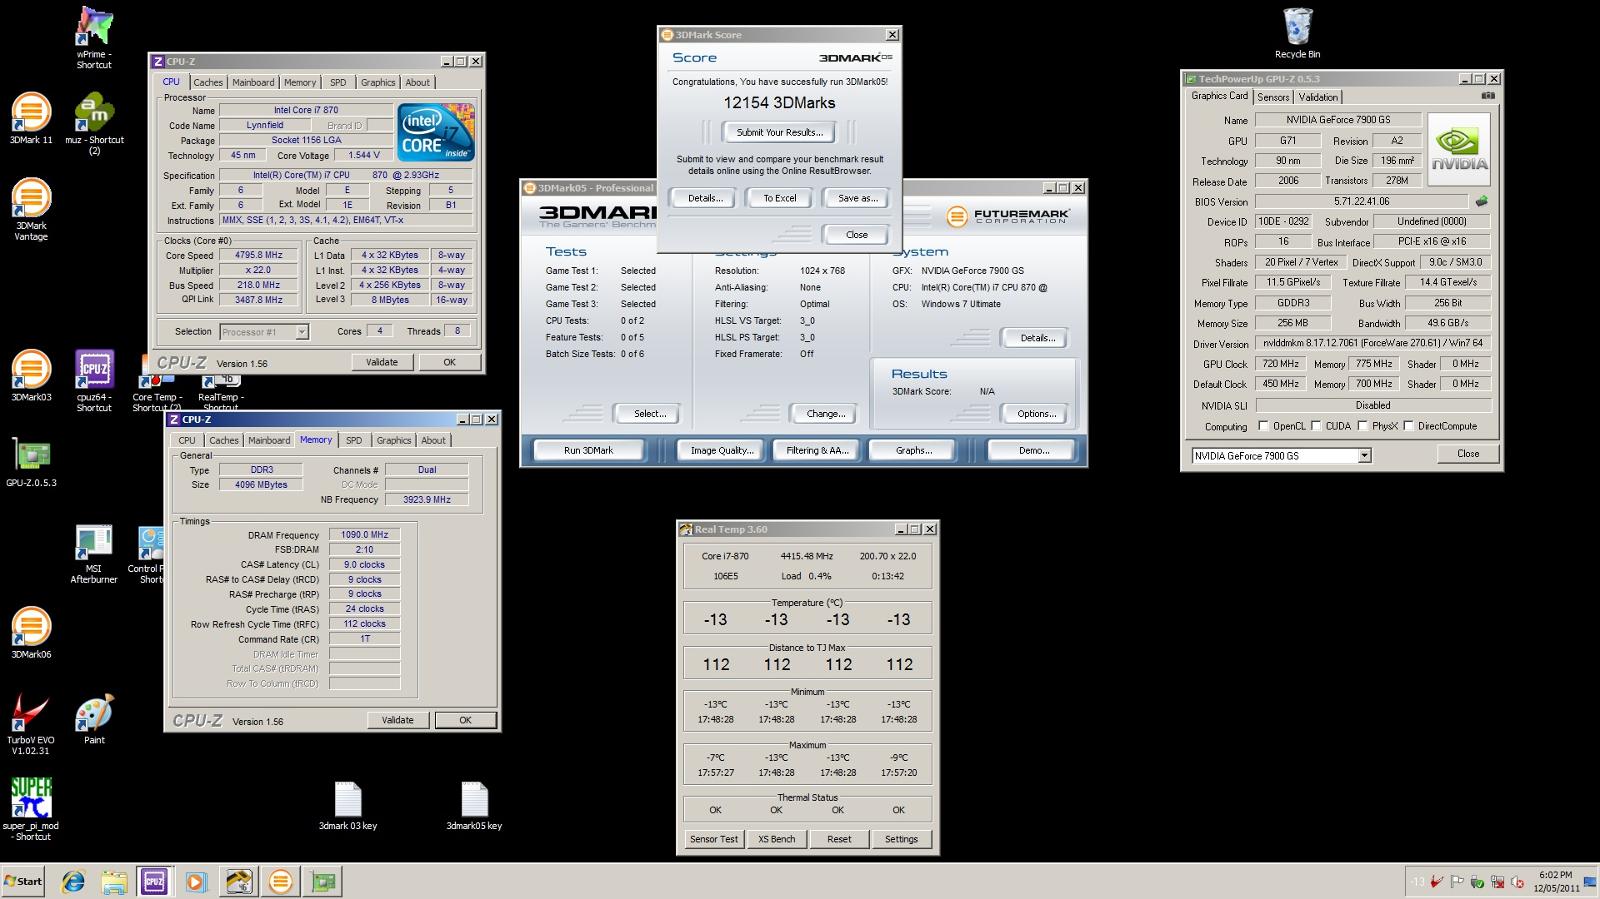Click Save as button in score dialog
1600x899 pixels.
pos(856,198)
